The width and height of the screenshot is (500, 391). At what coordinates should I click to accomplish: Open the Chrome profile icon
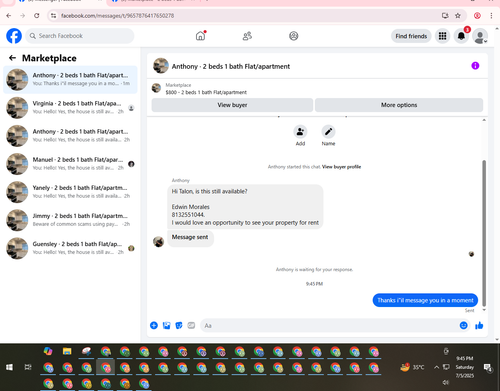coord(477,16)
